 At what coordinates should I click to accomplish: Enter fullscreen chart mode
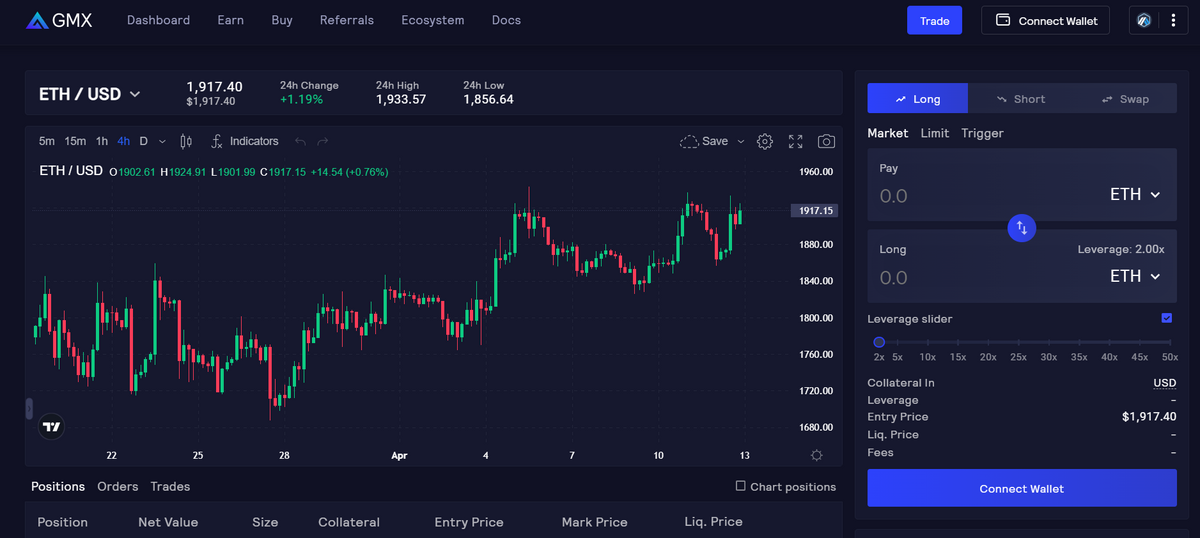pos(796,141)
